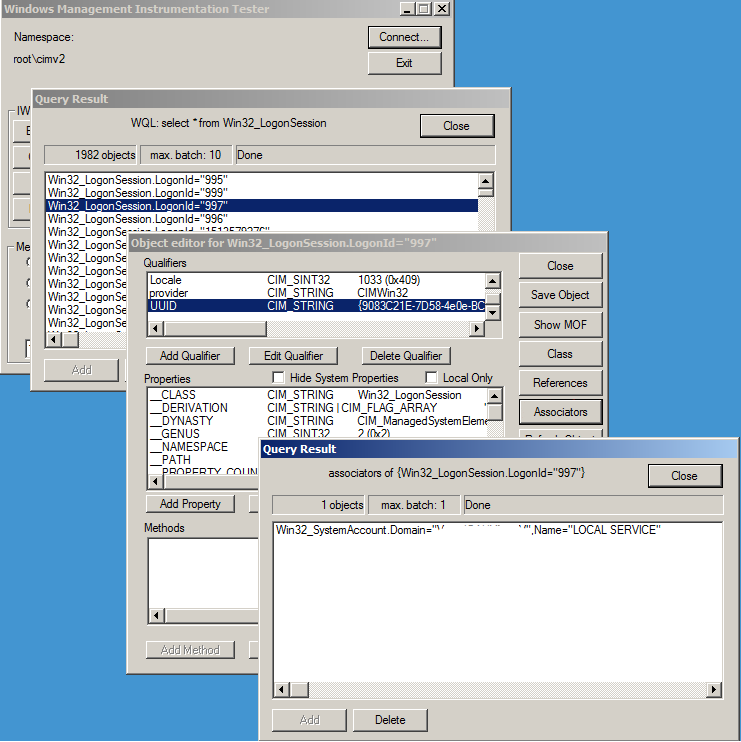Screen dimensions: 741x742
Task: Click Qualifiers horizontal scroll right arrow
Action: [477, 328]
